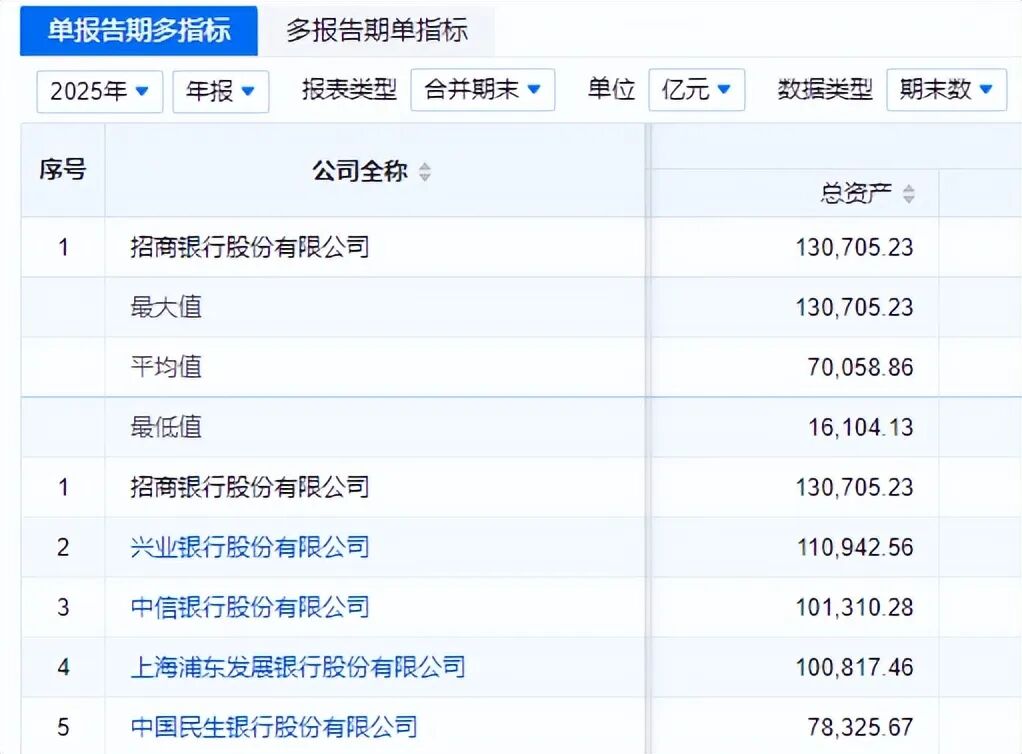Select the 最低值 row label
The width and height of the screenshot is (1022, 754).
(x=166, y=428)
